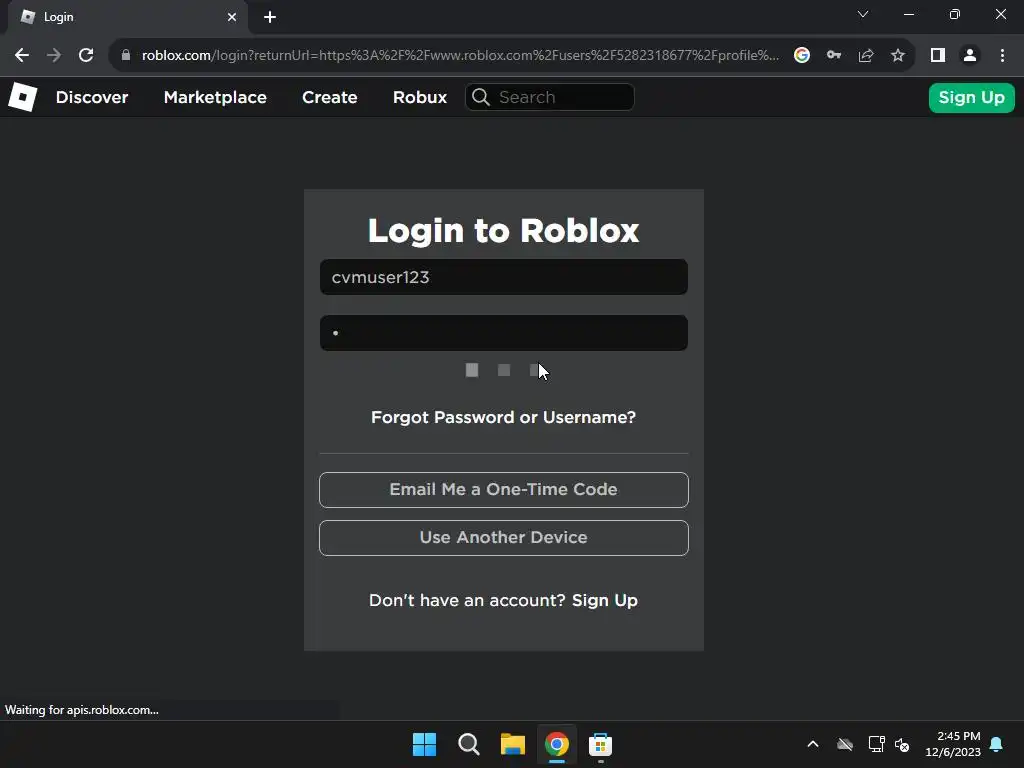Reload the page with refresh icon
The image size is (1024, 768).
click(x=86, y=56)
